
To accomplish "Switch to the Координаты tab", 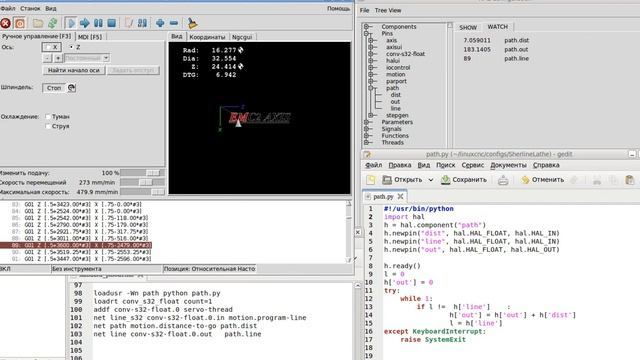I will tap(207, 37).
